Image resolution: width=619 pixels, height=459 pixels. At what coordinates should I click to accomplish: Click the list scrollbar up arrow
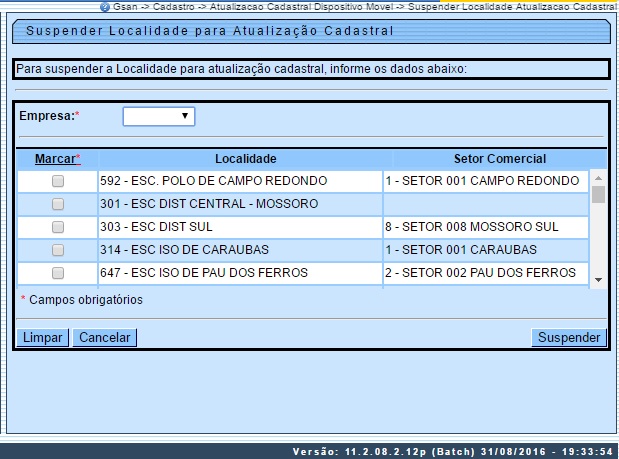(x=598, y=178)
